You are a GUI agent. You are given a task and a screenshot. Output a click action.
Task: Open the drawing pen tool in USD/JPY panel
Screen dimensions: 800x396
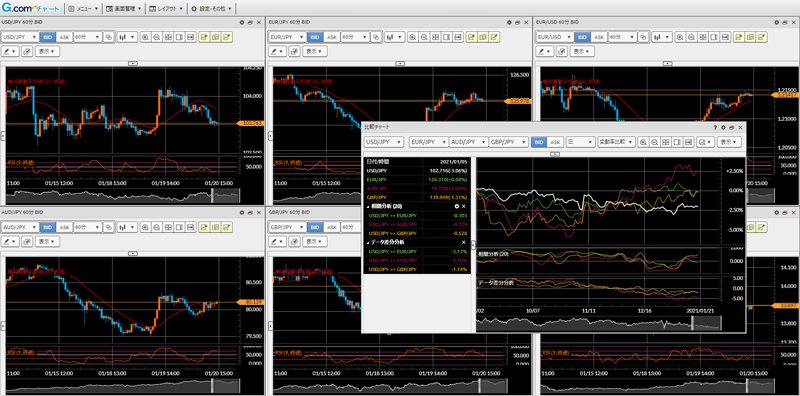[11, 51]
